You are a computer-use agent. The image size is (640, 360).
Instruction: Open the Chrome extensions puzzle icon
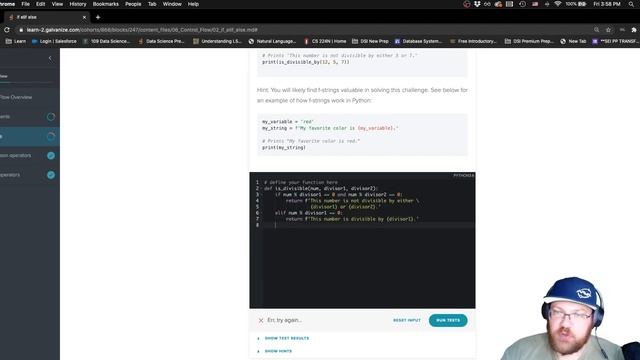[x=633, y=30]
